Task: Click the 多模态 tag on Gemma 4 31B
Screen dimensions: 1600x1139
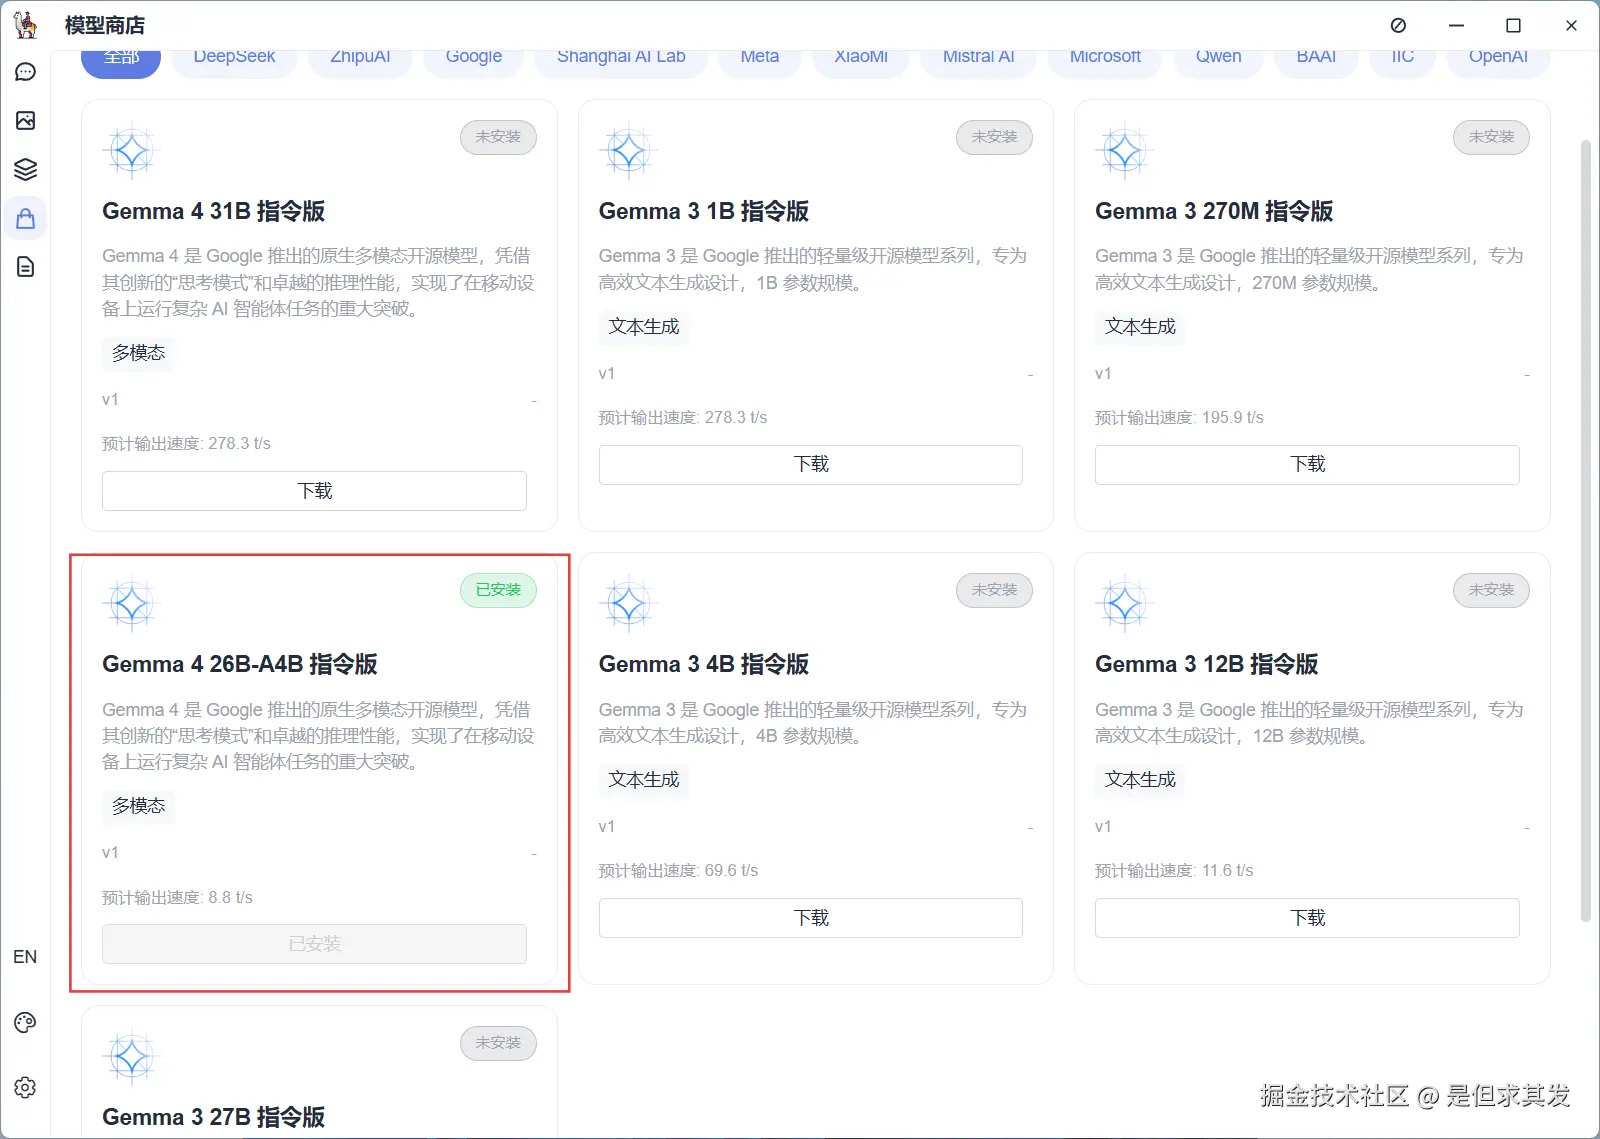Action: [x=137, y=353]
